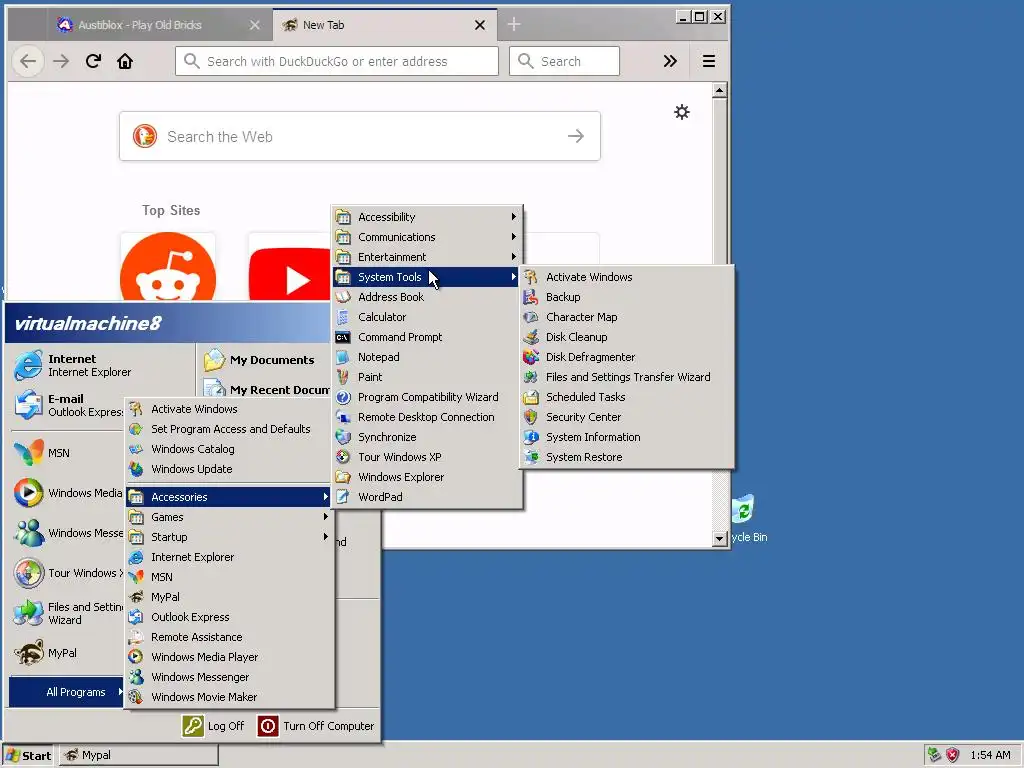
Task: Open Character Map utility
Action: click(x=627, y=317)
